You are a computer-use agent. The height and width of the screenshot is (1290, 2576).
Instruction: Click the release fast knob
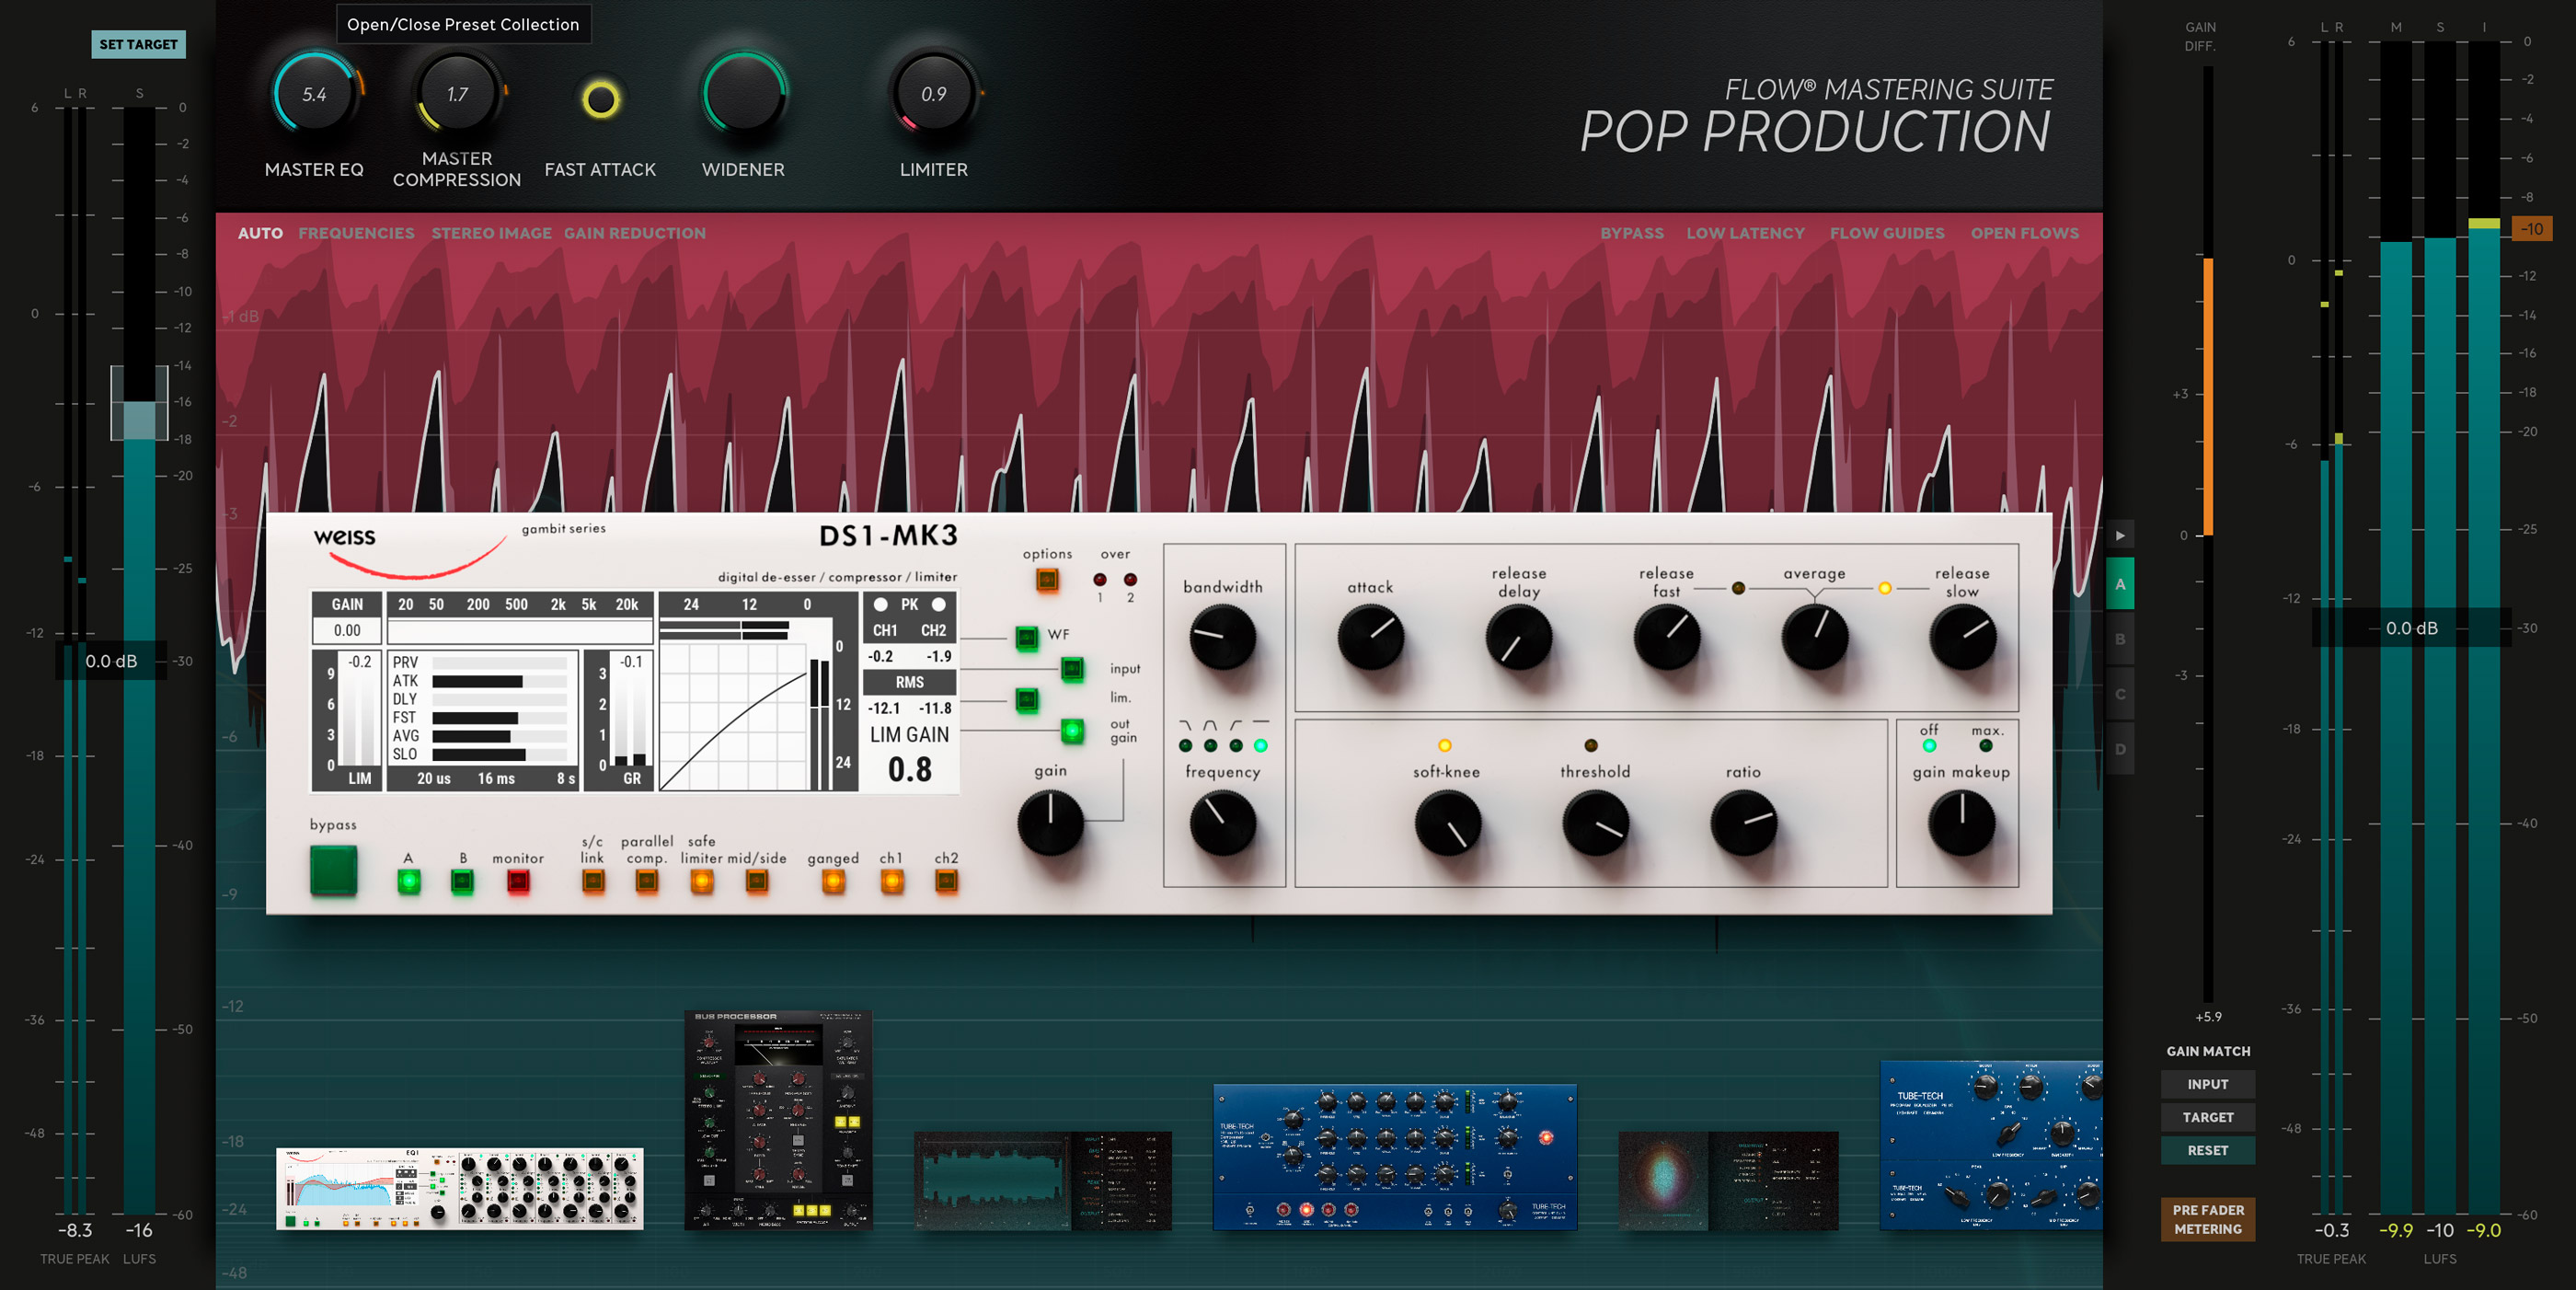(x=1666, y=637)
